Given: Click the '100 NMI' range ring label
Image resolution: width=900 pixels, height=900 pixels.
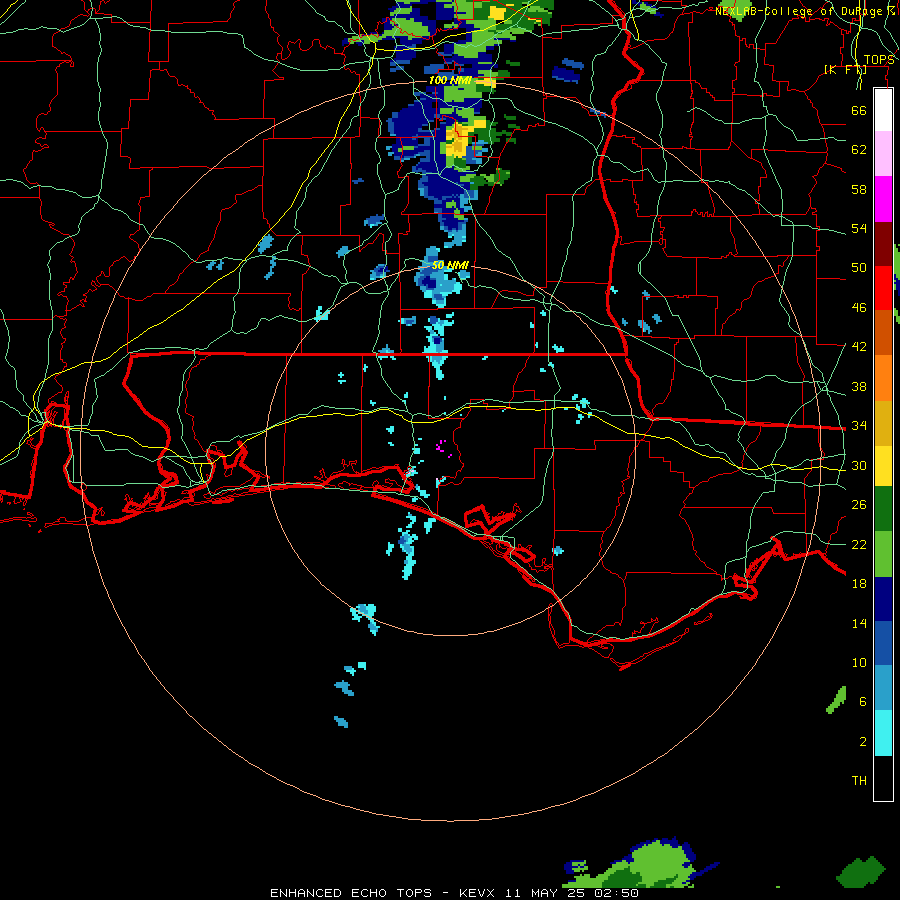Looking at the screenshot, I should [x=450, y=80].
